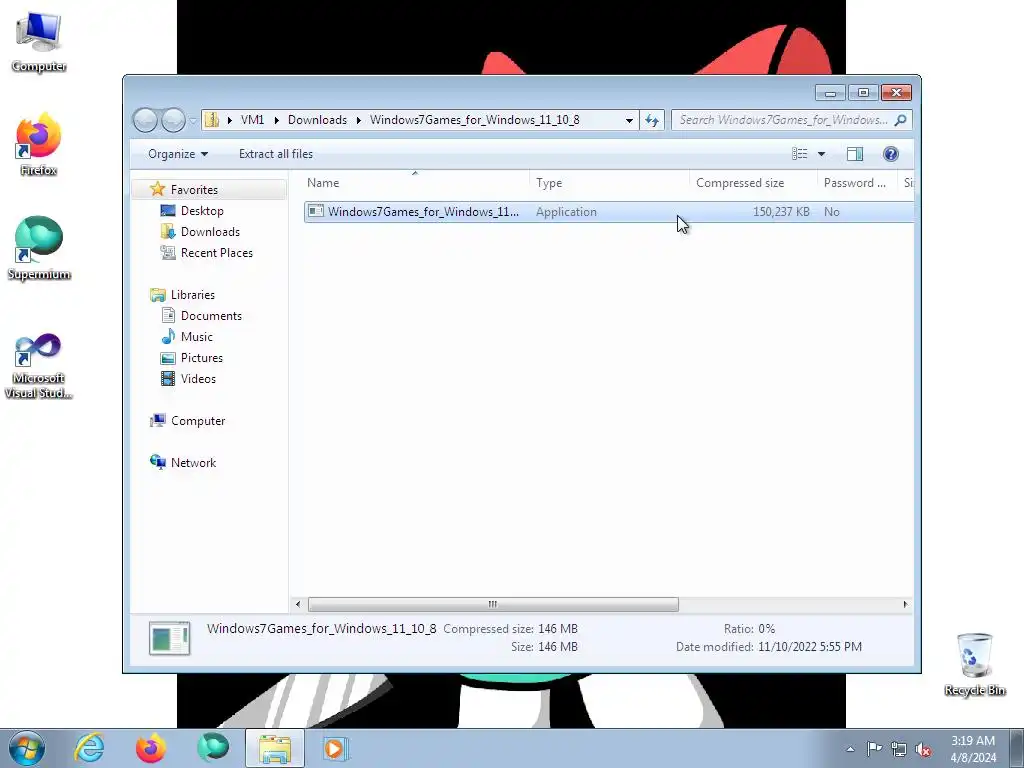Viewport: 1024px width, 768px height.
Task: Open Supermium from taskbar
Action: coord(212,748)
